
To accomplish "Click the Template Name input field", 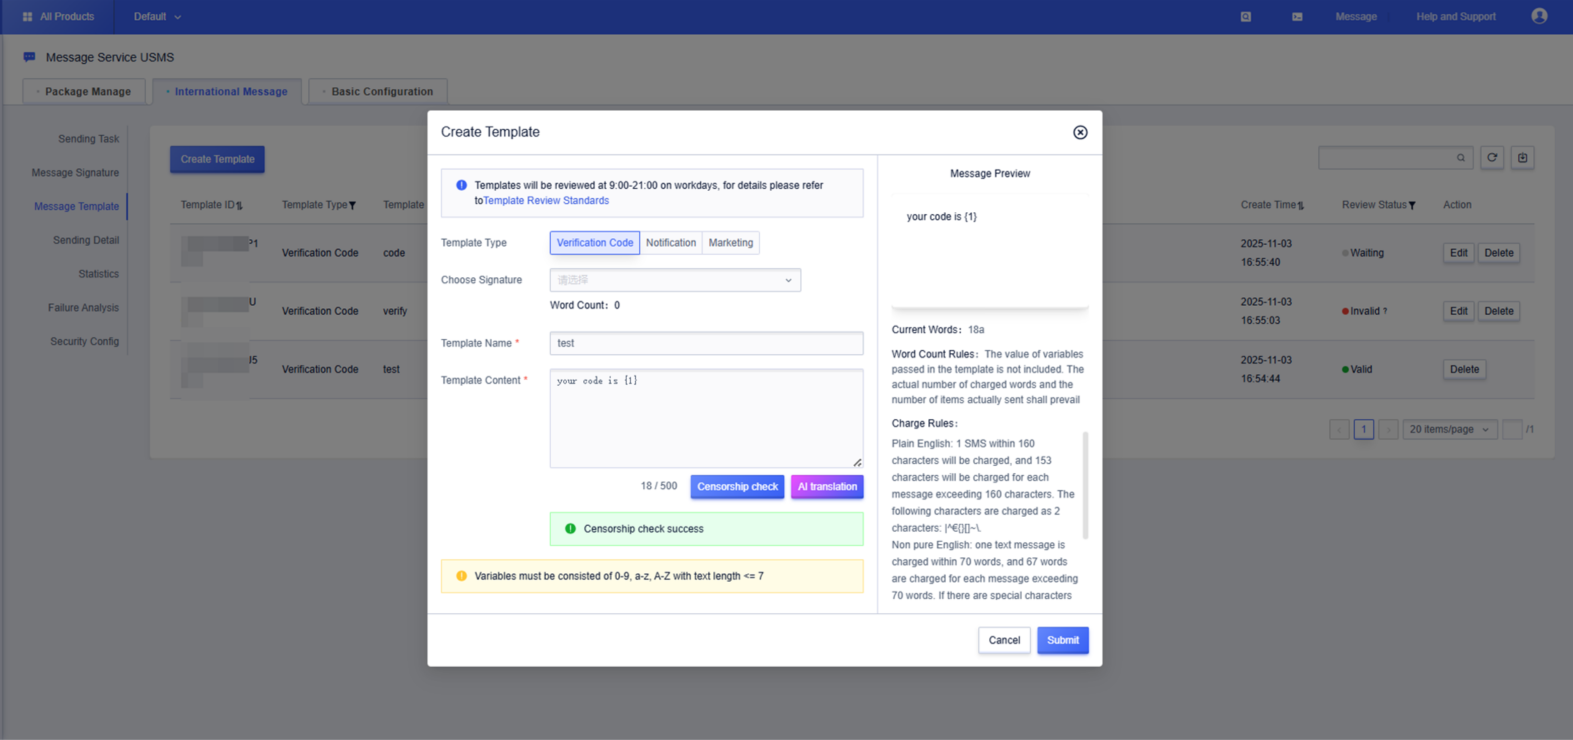I will [706, 343].
